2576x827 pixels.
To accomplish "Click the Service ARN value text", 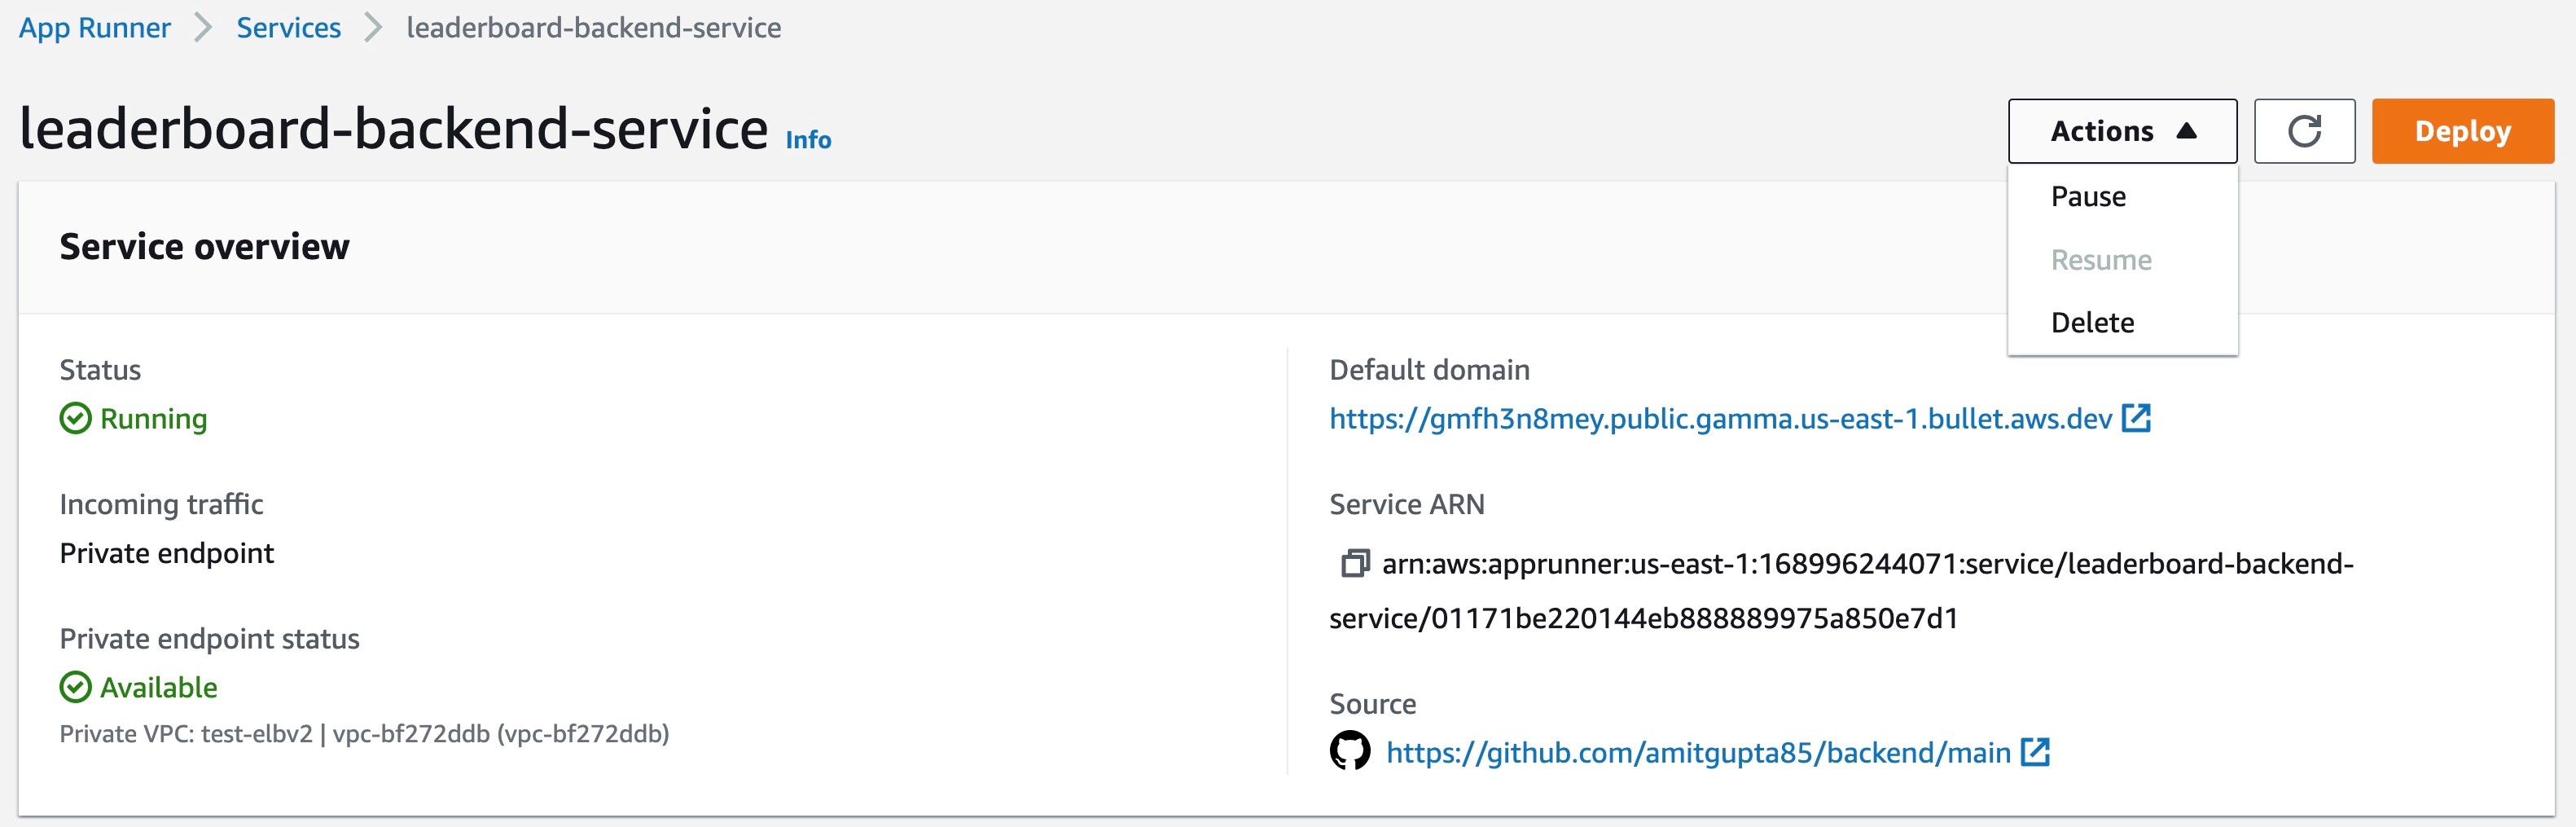I will [x=1841, y=591].
